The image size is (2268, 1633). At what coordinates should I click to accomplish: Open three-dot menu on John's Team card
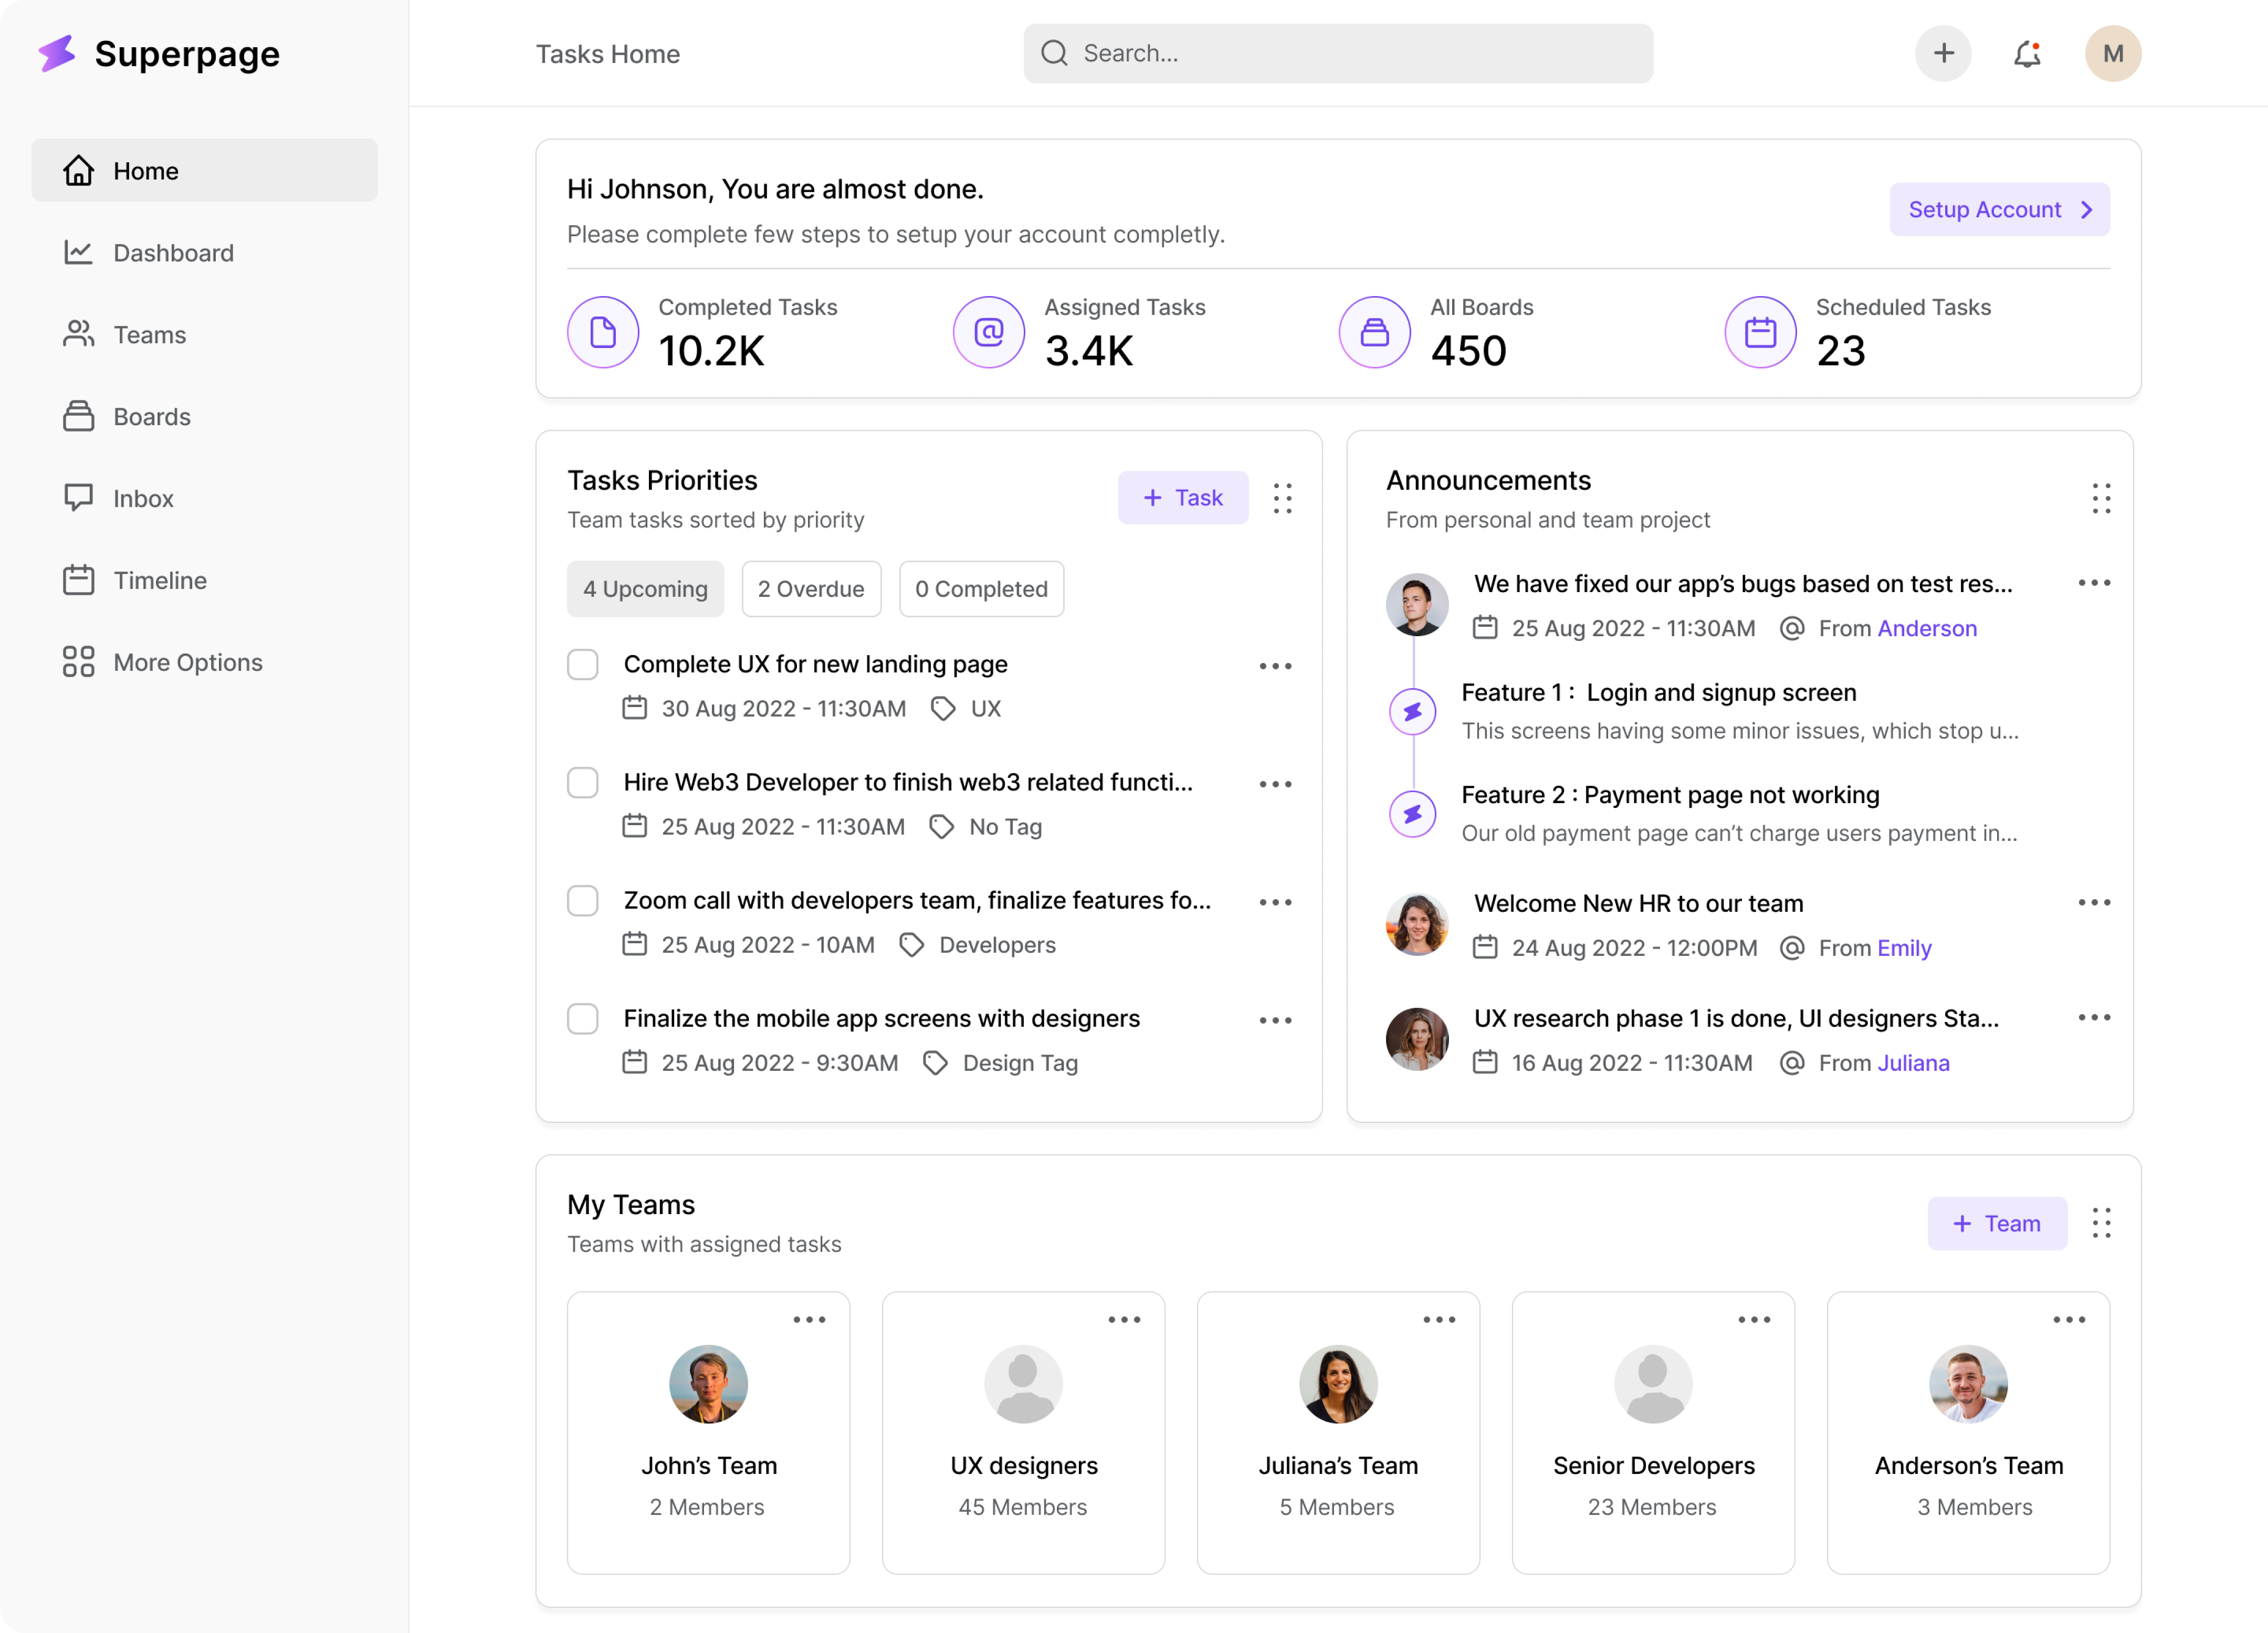point(809,1320)
